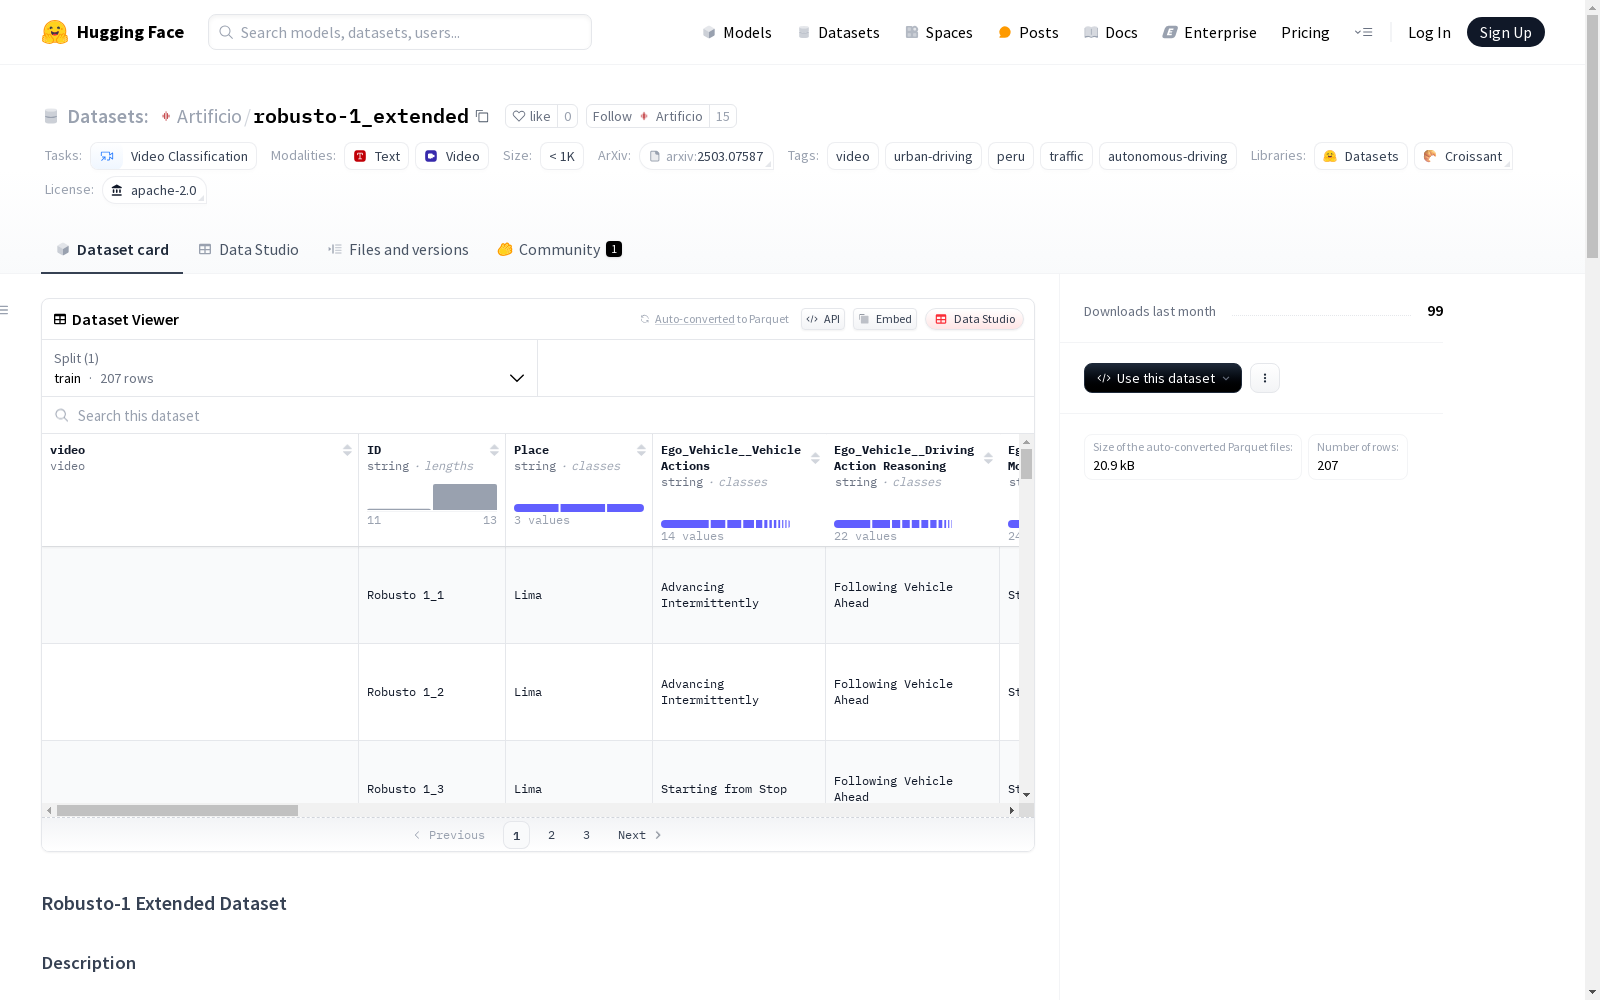Click the ID lengths histogram bar
This screenshot has height=1000, width=1600.
coord(465,496)
